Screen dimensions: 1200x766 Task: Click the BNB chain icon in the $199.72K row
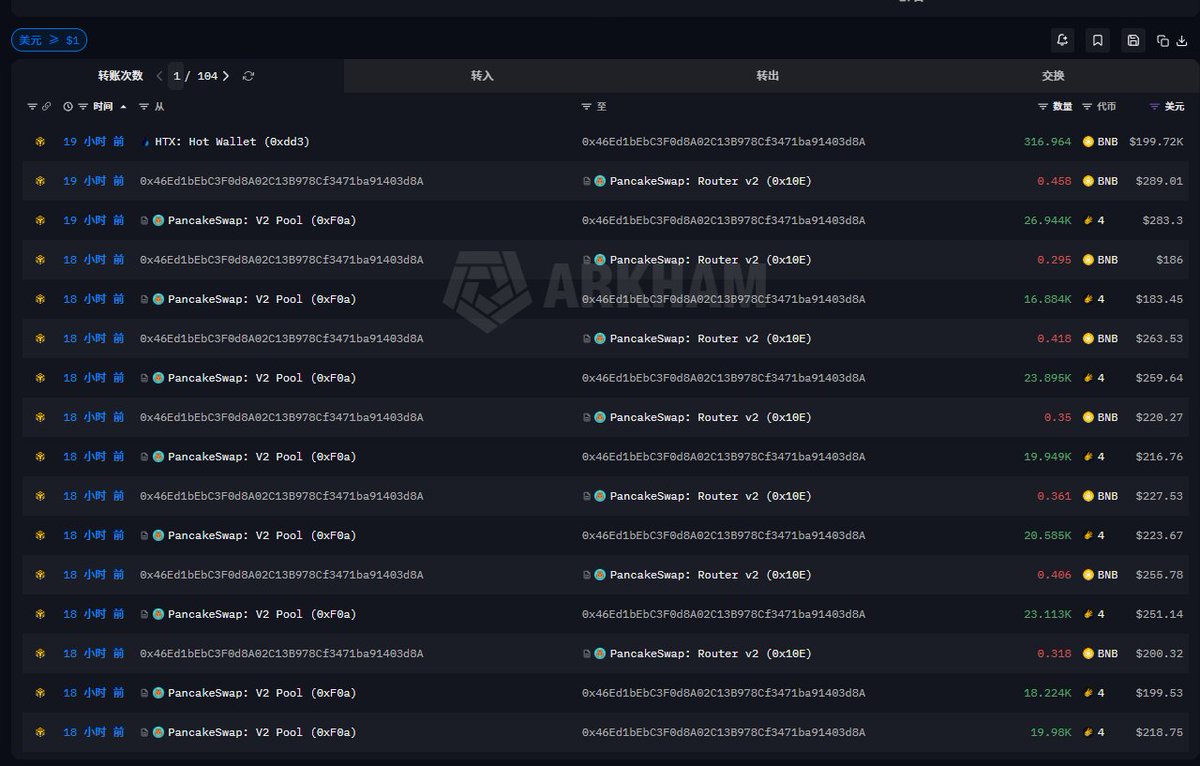click(x=40, y=142)
